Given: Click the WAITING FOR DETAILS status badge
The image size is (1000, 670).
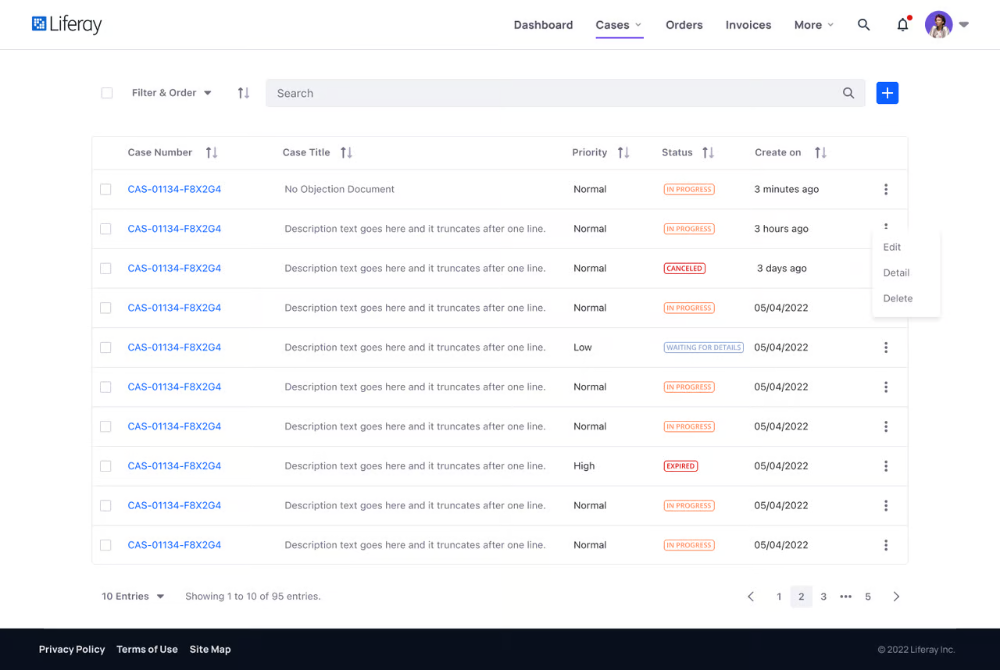Looking at the screenshot, I should [703, 347].
